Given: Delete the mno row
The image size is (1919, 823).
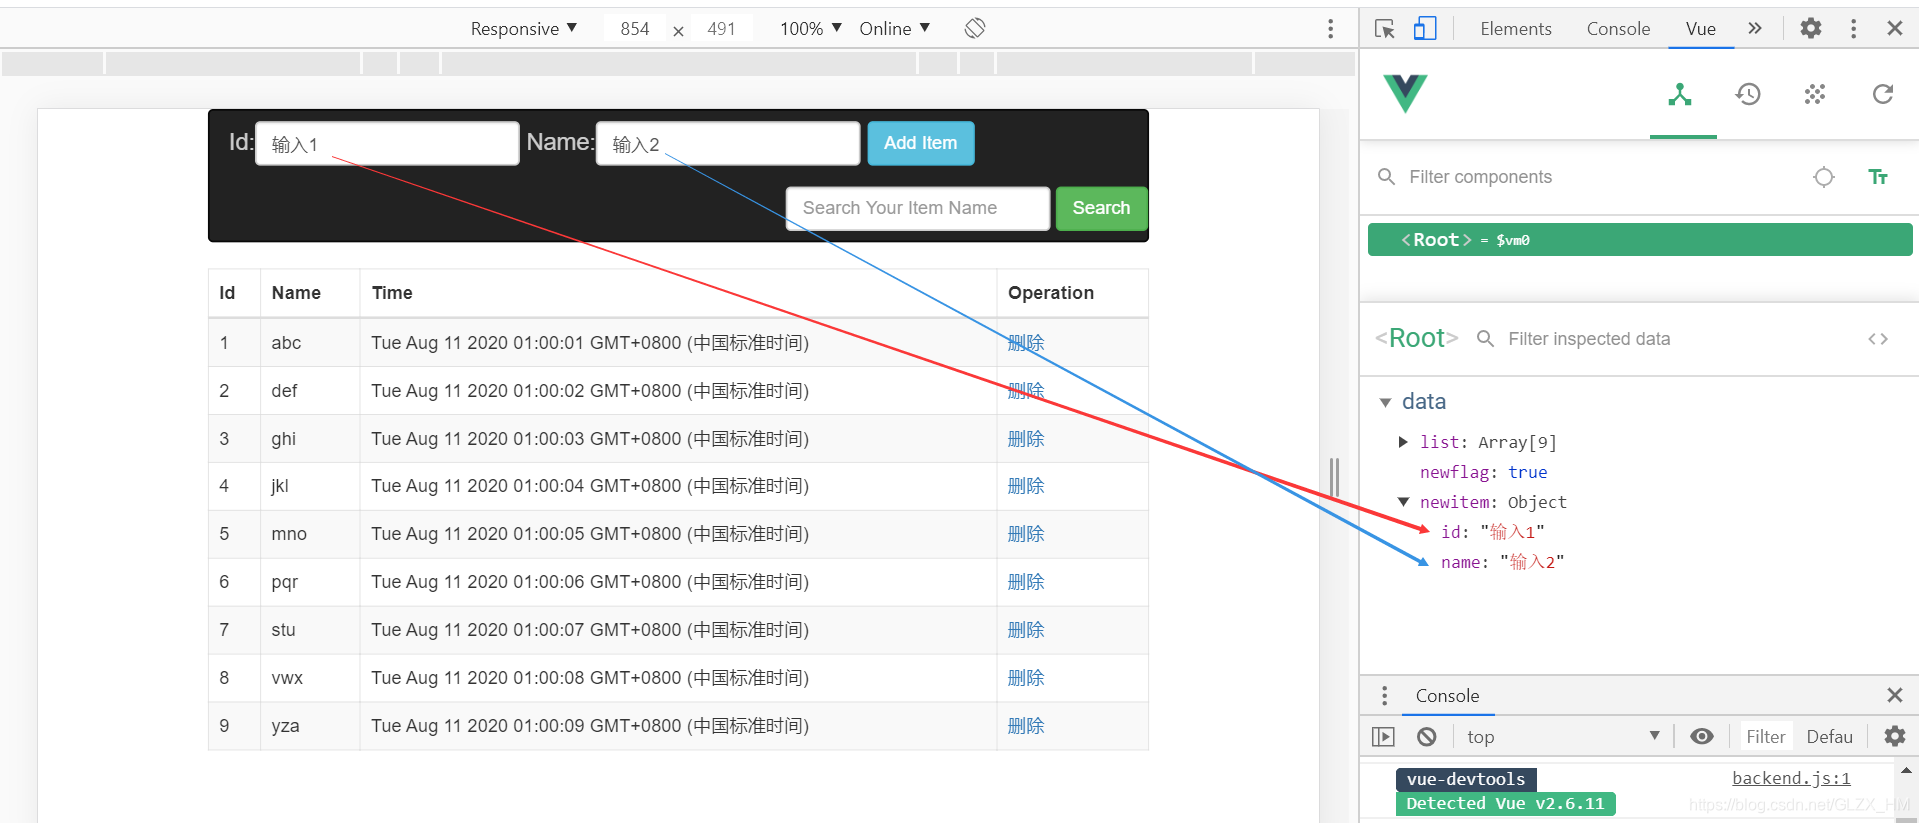Looking at the screenshot, I should (1026, 534).
